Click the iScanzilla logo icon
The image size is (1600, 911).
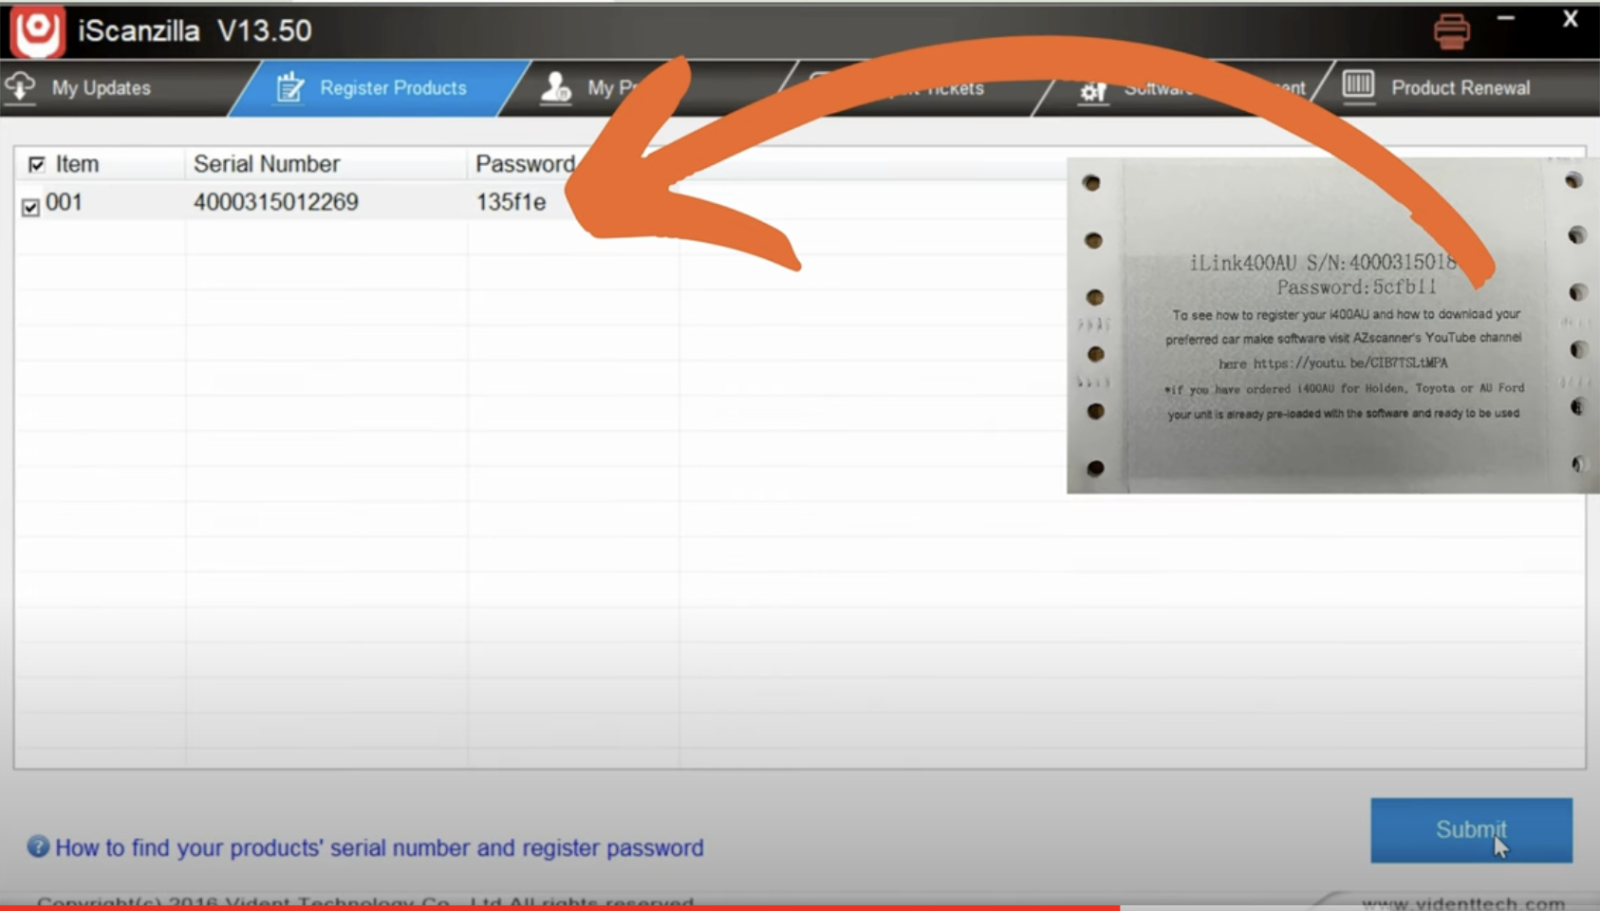[x=38, y=31]
